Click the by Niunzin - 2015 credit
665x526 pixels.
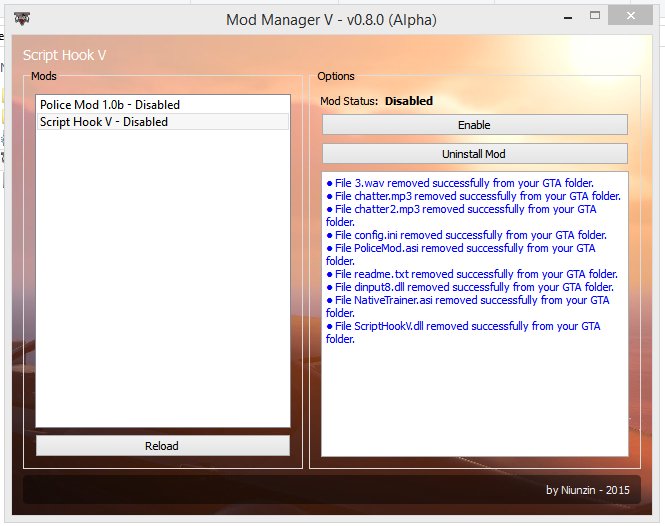tap(587, 490)
